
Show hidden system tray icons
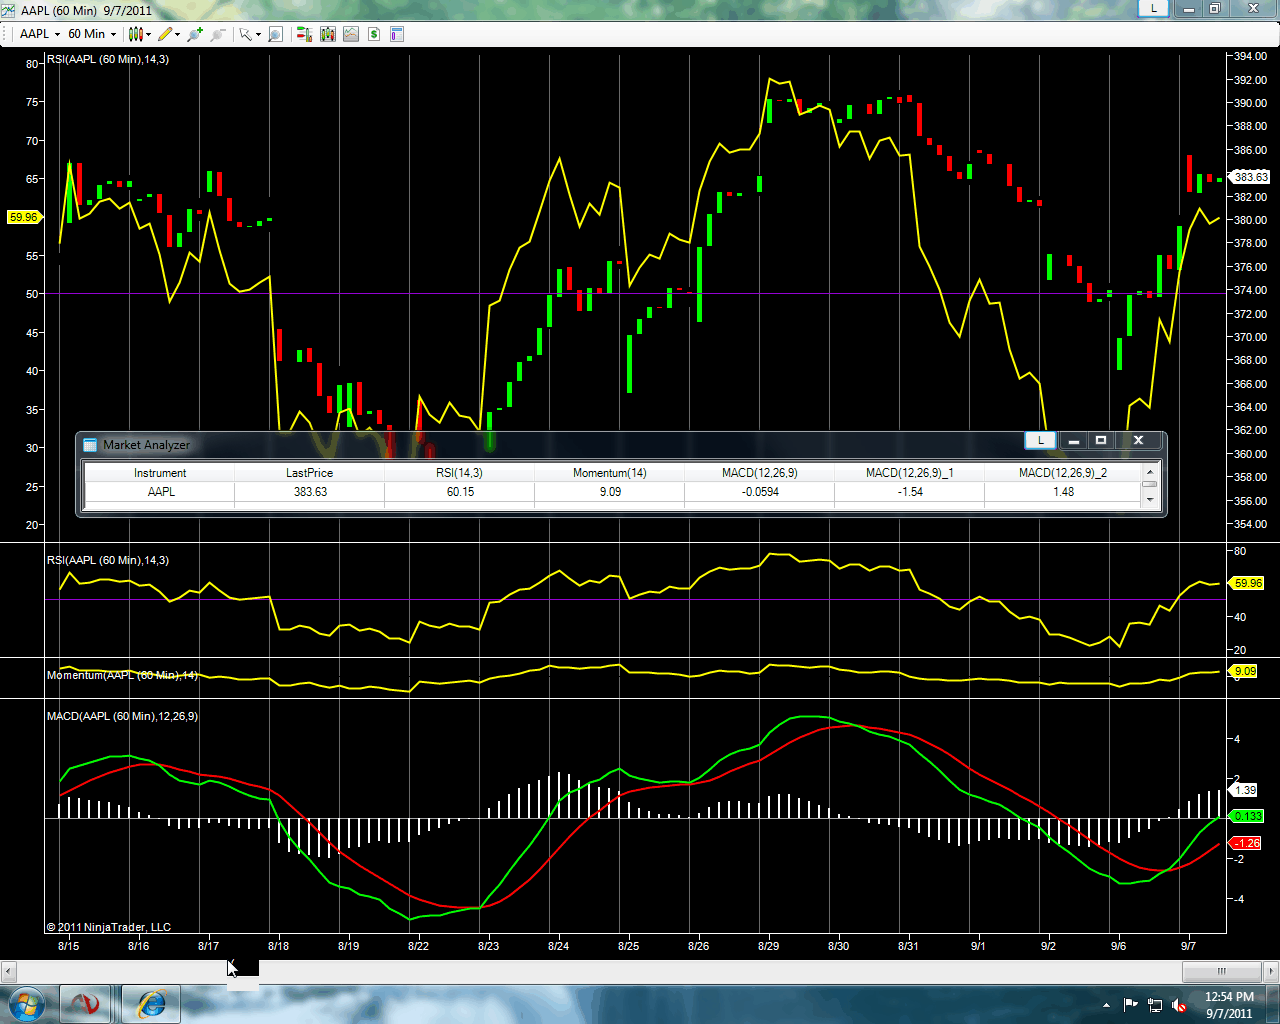click(1106, 1005)
